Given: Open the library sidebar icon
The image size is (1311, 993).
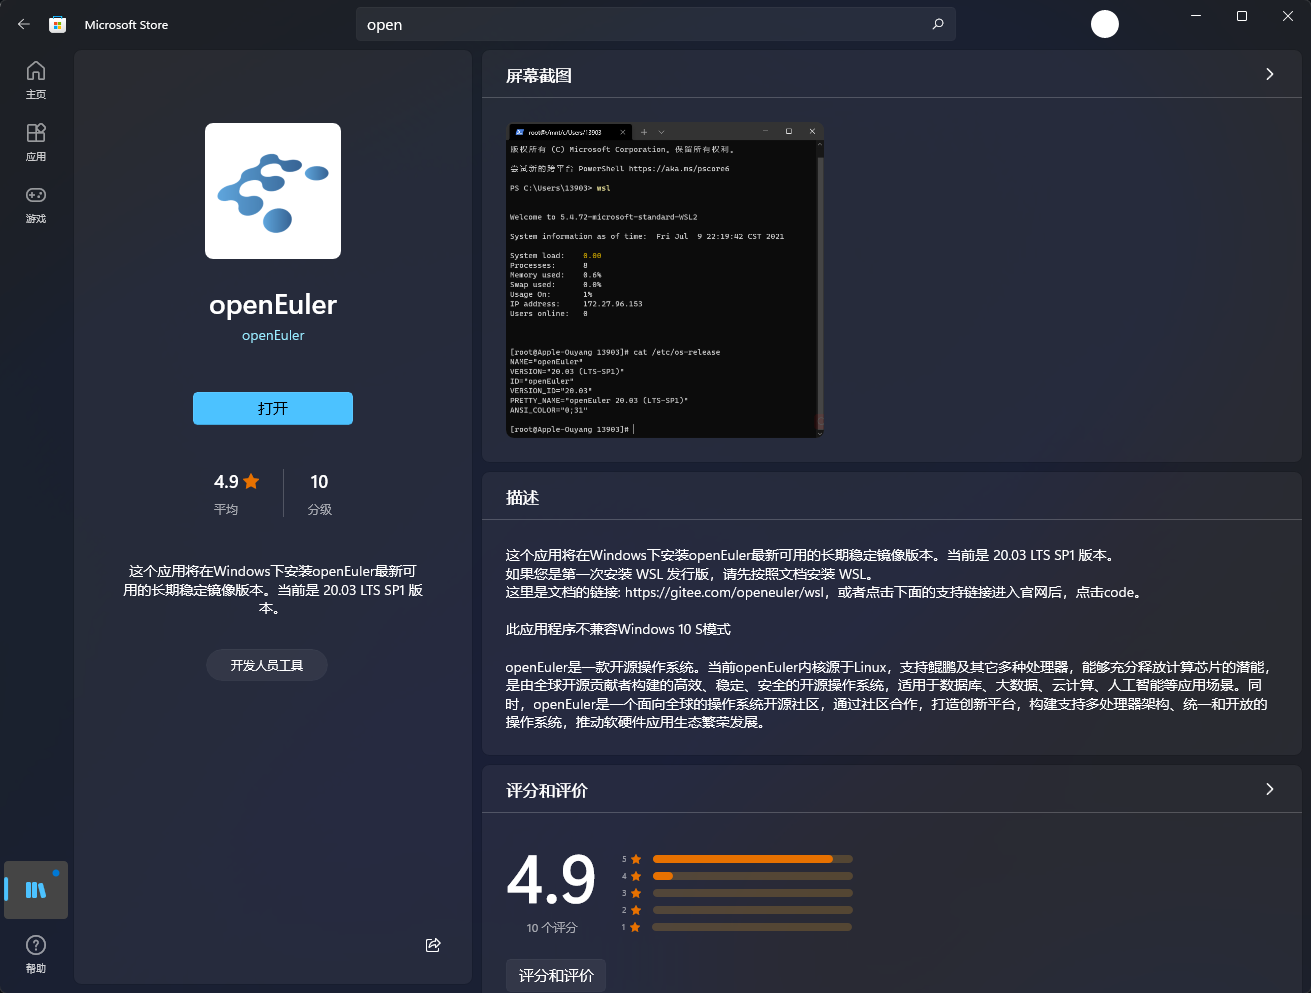Looking at the screenshot, I should (x=36, y=890).
